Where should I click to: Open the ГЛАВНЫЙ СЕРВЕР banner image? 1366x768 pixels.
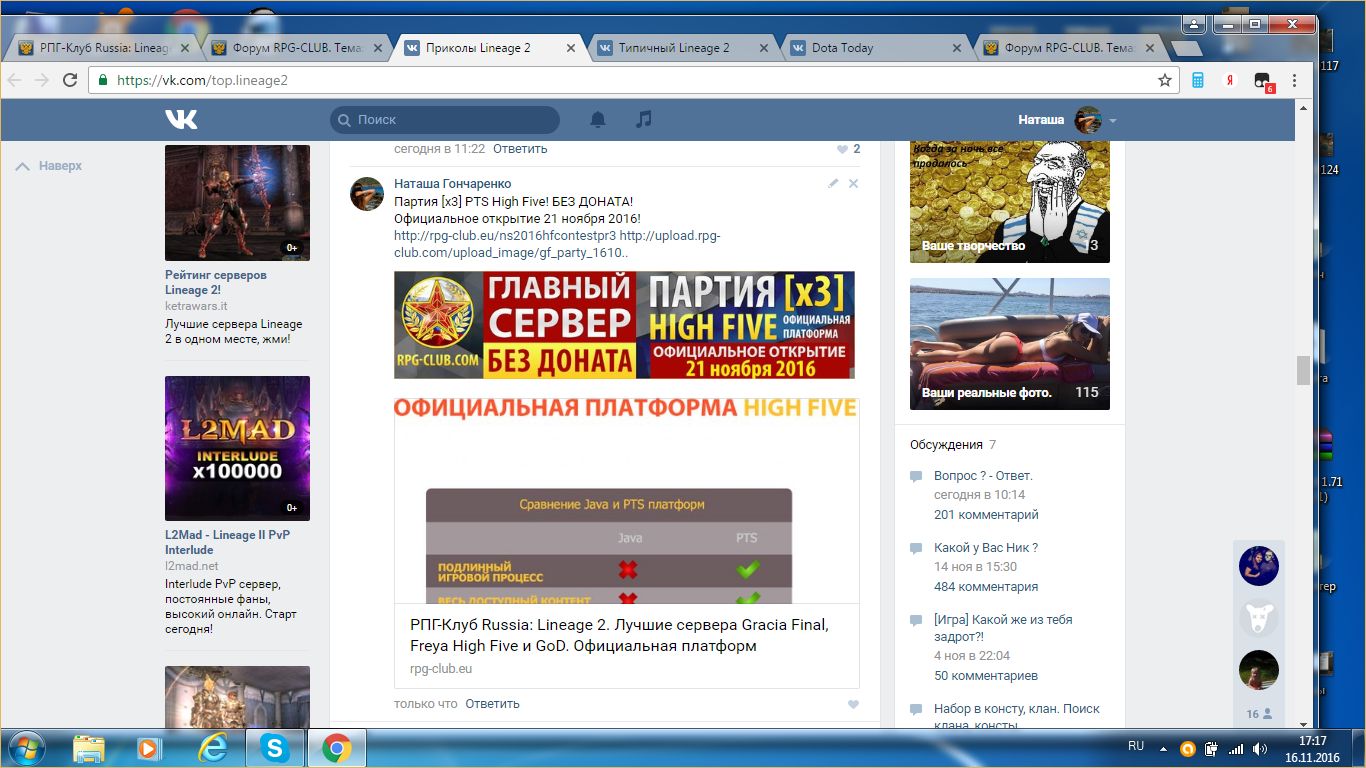point(624,325)
